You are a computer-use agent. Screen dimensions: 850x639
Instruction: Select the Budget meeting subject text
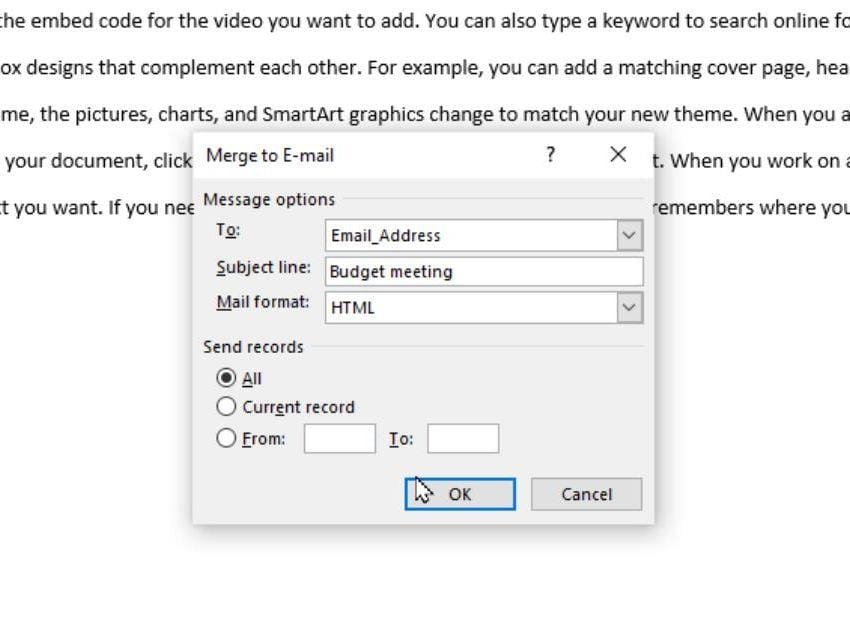click(390, 271)
